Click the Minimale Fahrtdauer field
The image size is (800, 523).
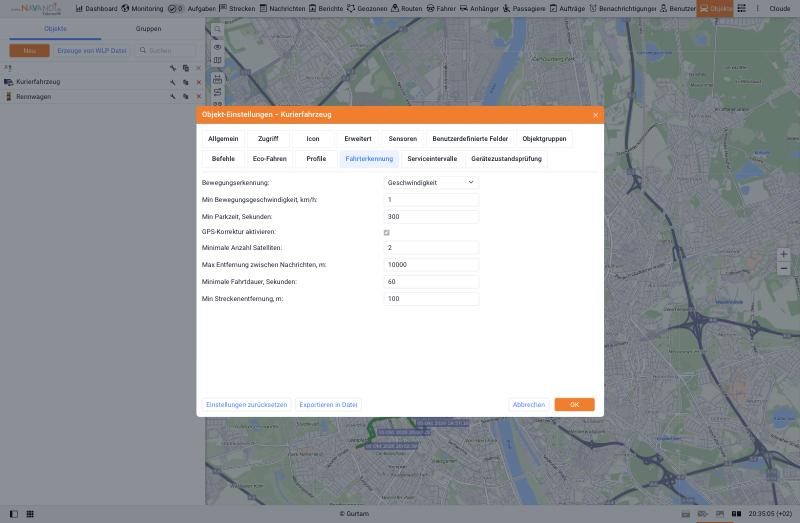pyautogui.click(x=431, y=282)
